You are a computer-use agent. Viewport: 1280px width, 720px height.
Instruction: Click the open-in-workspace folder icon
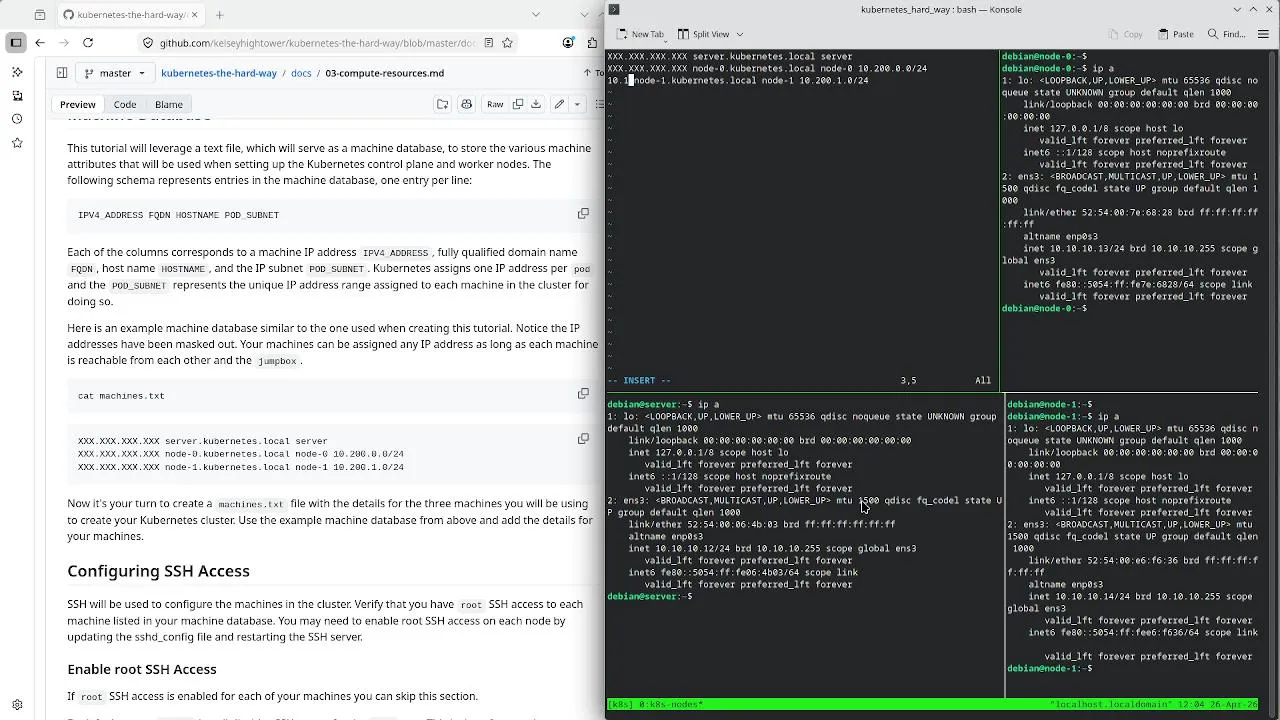pos(442,104)
